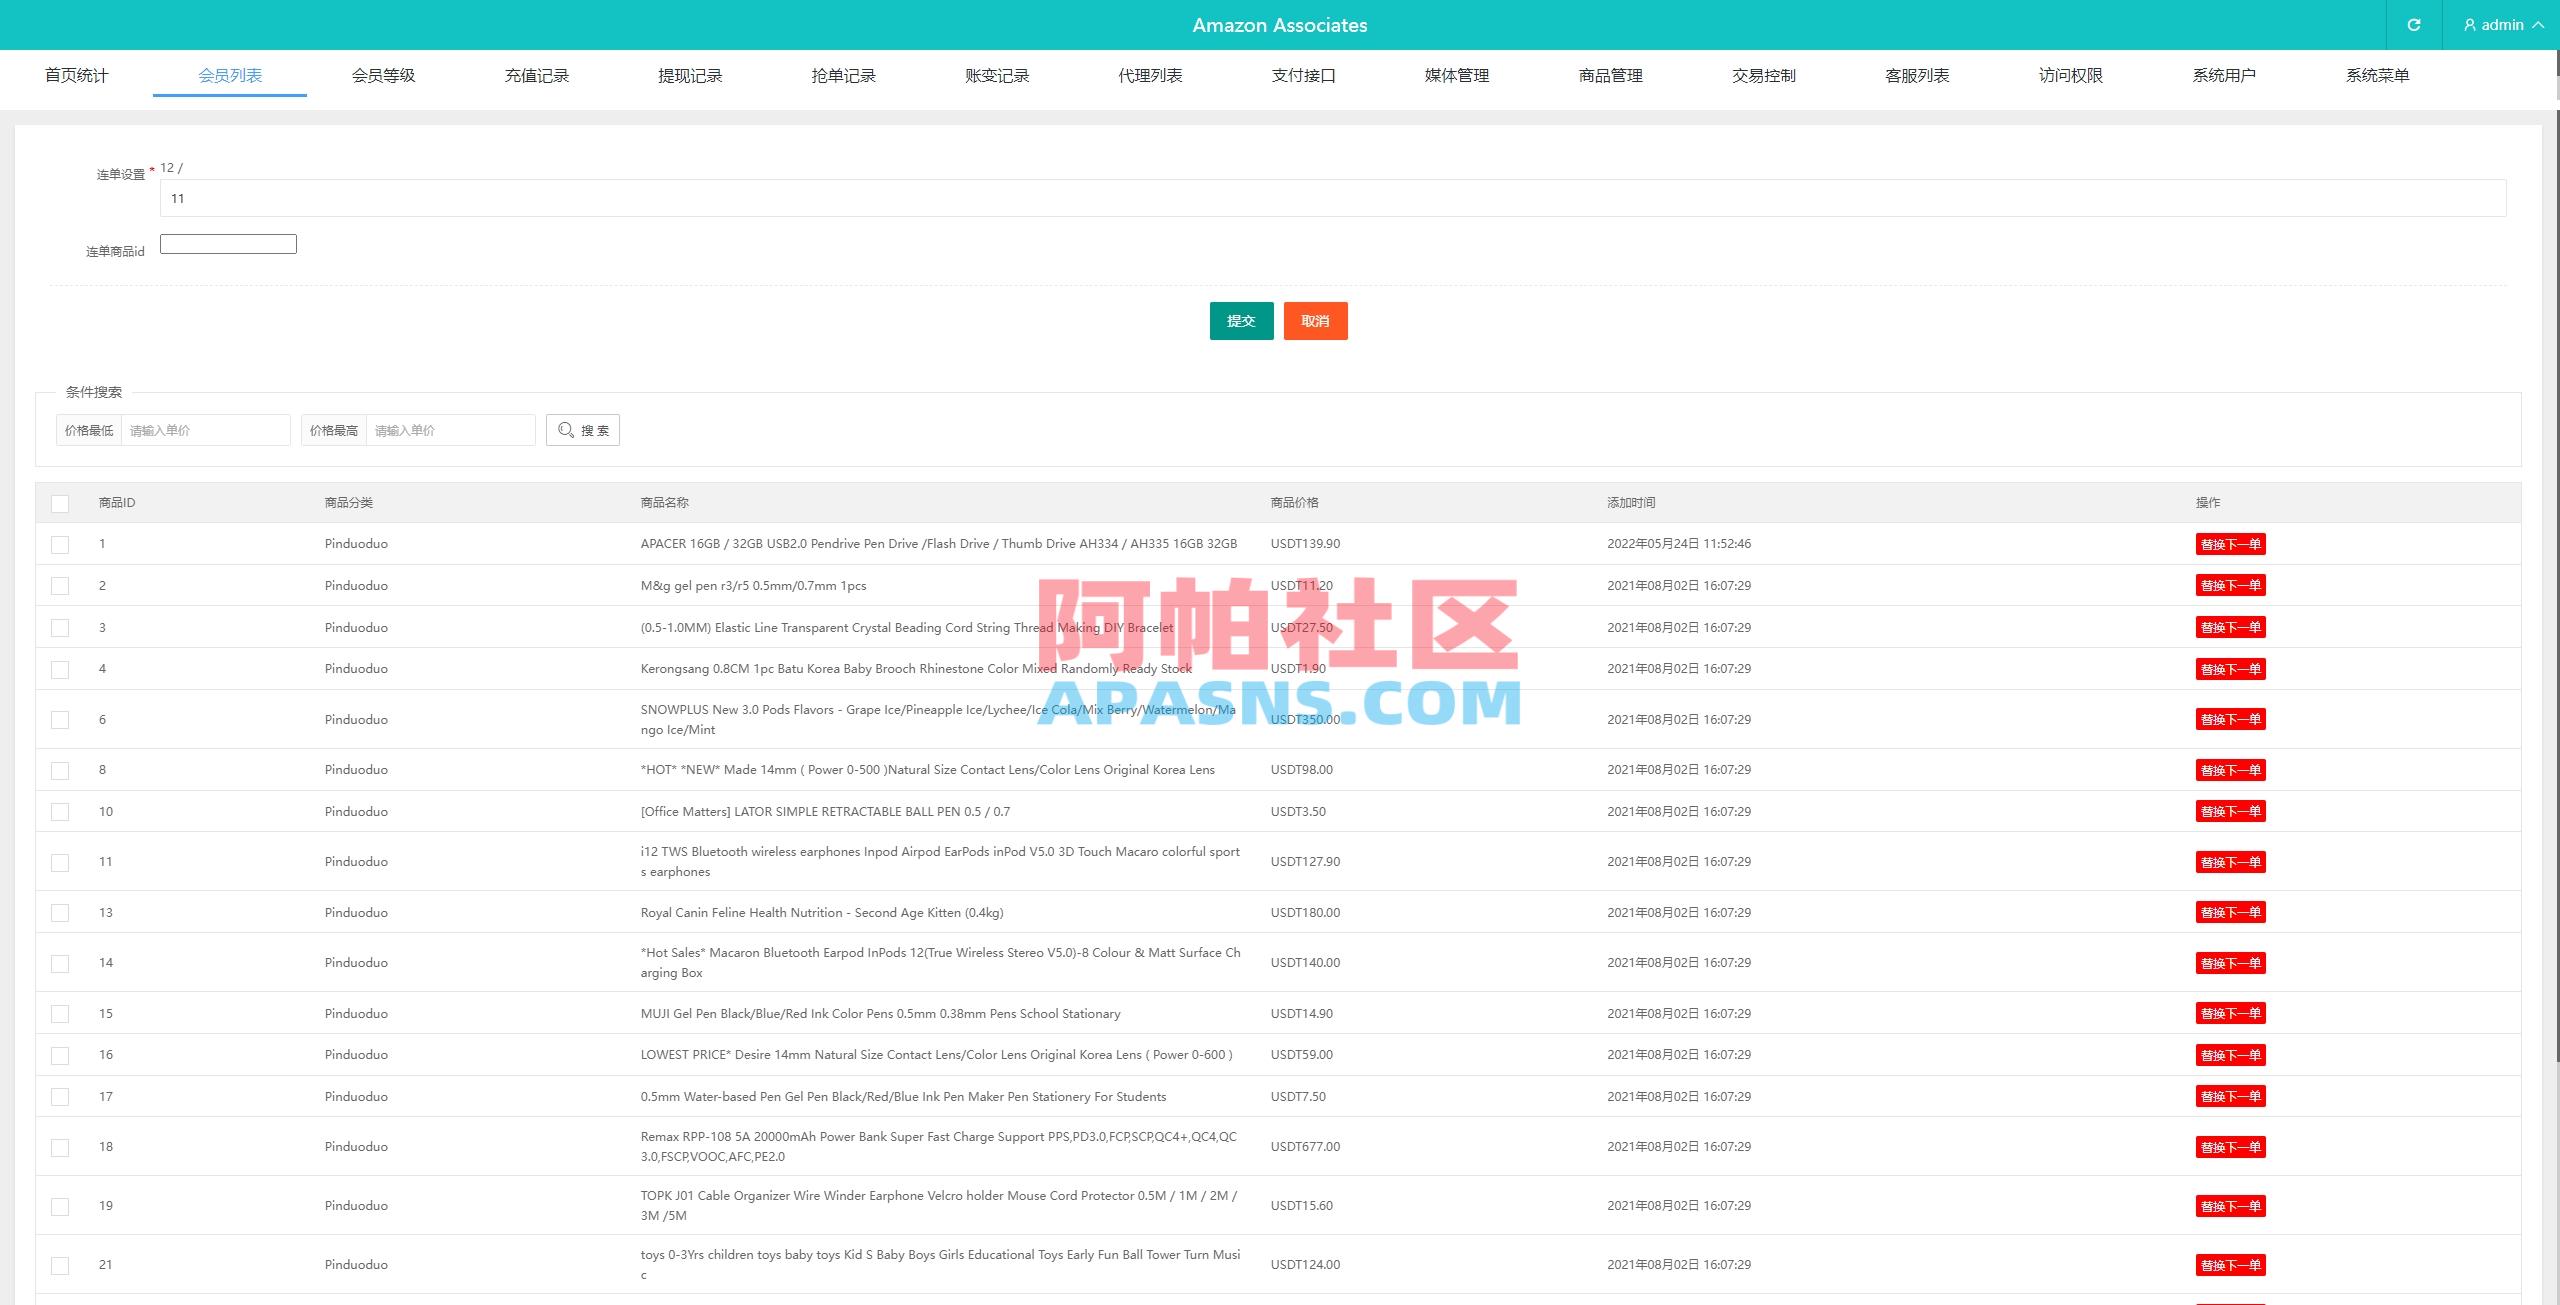Open the 系统菜单 tab
Image resolution: width=2560 pixels, height=1305 pixels.
click(x=2378, y=75)
